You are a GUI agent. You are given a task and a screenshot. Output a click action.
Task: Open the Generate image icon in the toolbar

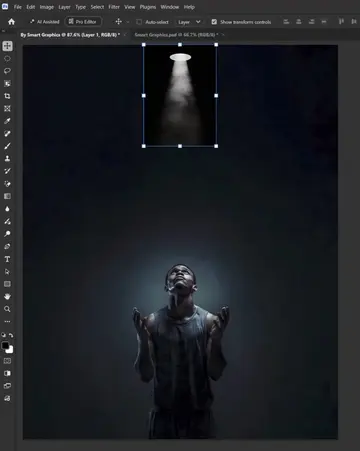coord(7,373)
